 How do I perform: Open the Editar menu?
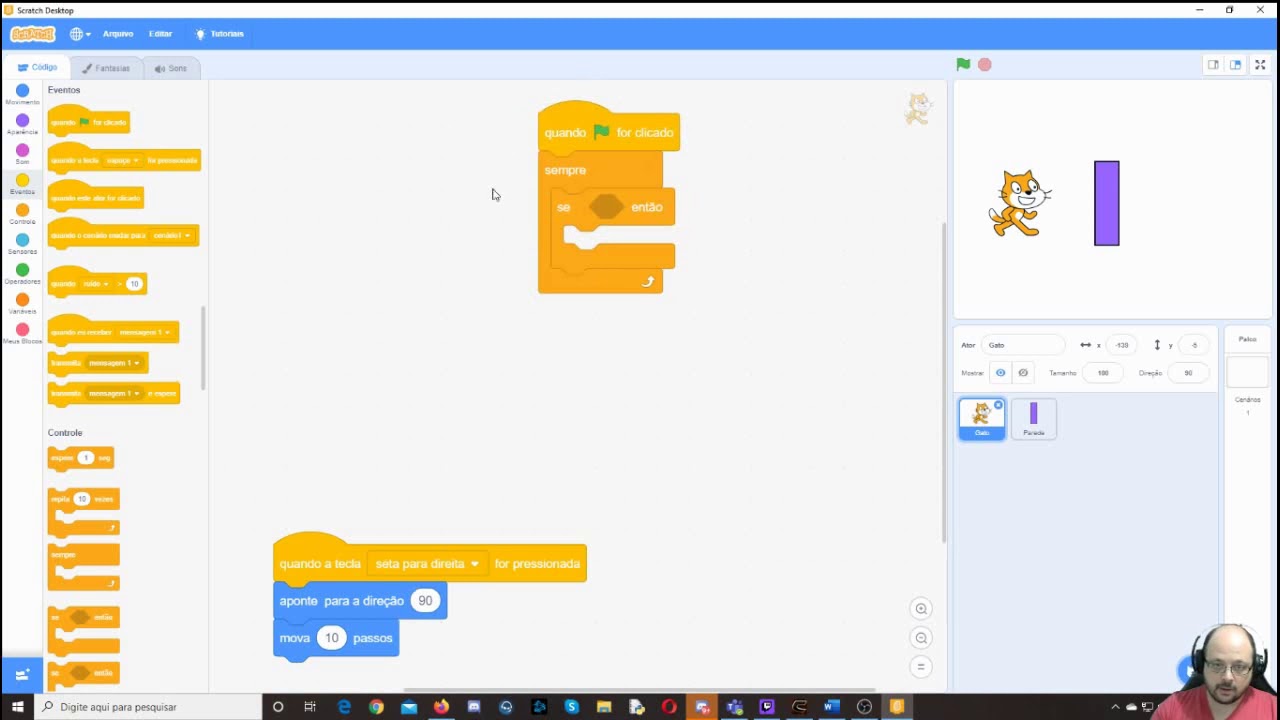coord(160,34)
